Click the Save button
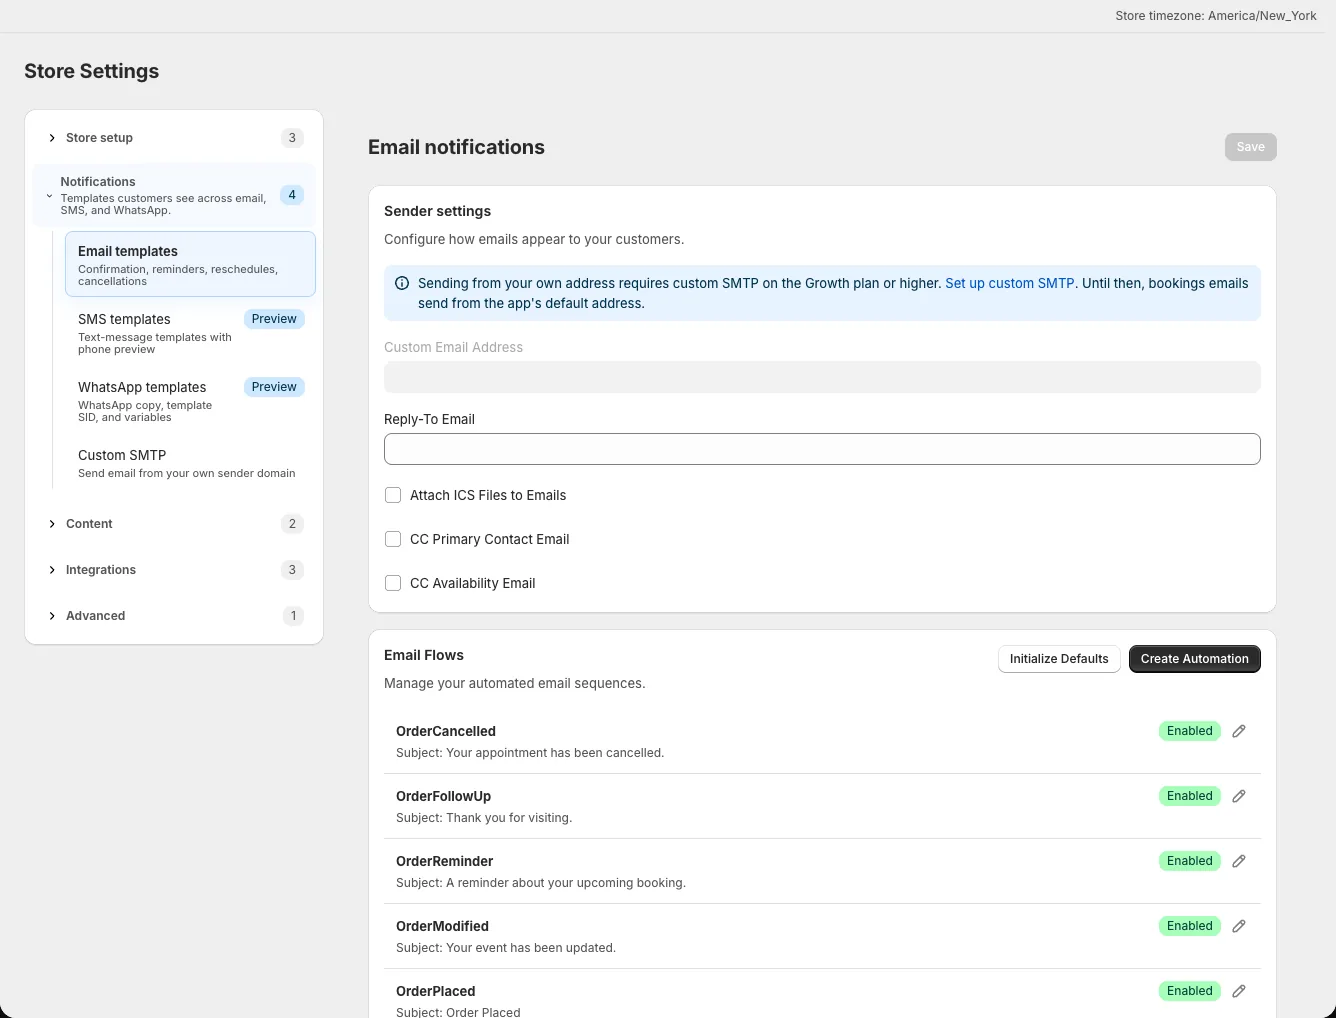Image resolution: width=1336 pixels, height=1018 pixels. 1251,147
